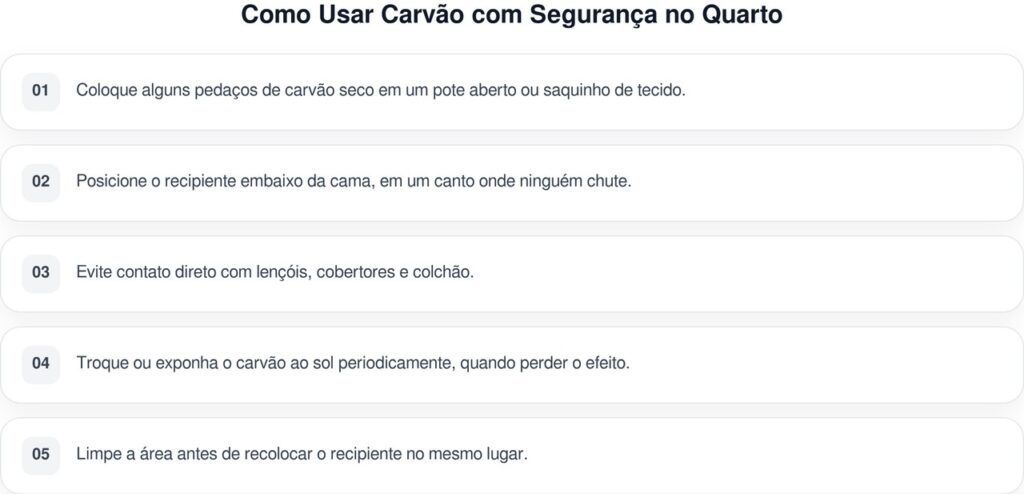The image size is (1024, 494).
Task: Click the 04 step number badge
Action: pos(41,364)
